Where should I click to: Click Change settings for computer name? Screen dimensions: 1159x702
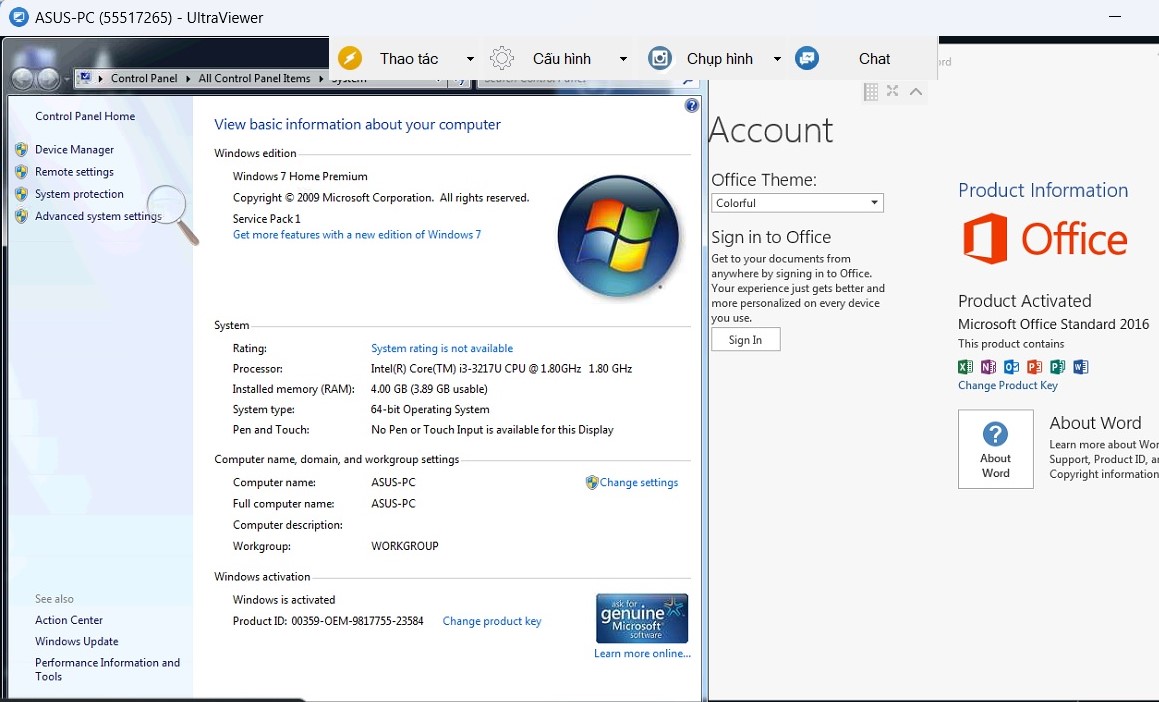coord(639,483)
